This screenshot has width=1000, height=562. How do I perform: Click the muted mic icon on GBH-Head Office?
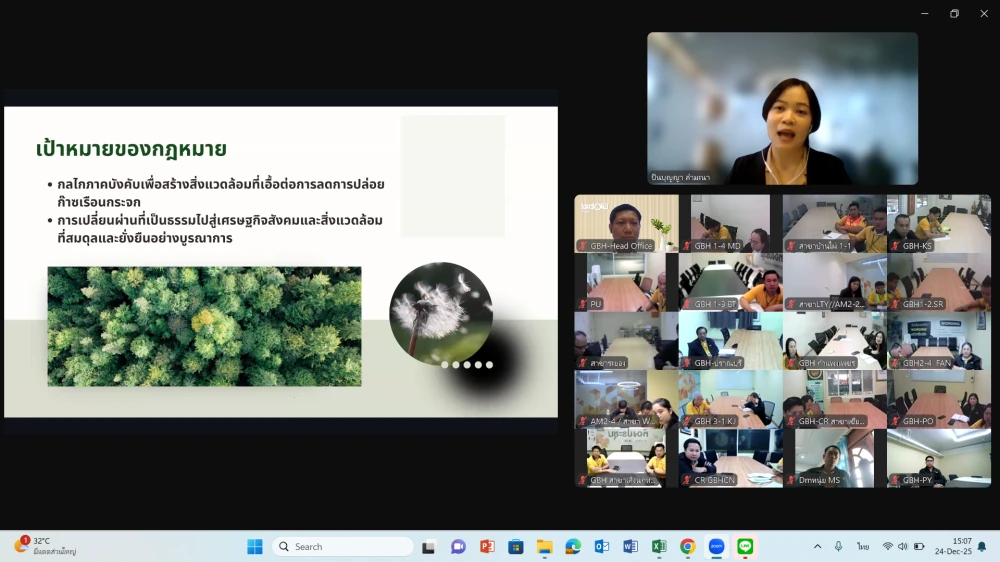click(582, 246)
